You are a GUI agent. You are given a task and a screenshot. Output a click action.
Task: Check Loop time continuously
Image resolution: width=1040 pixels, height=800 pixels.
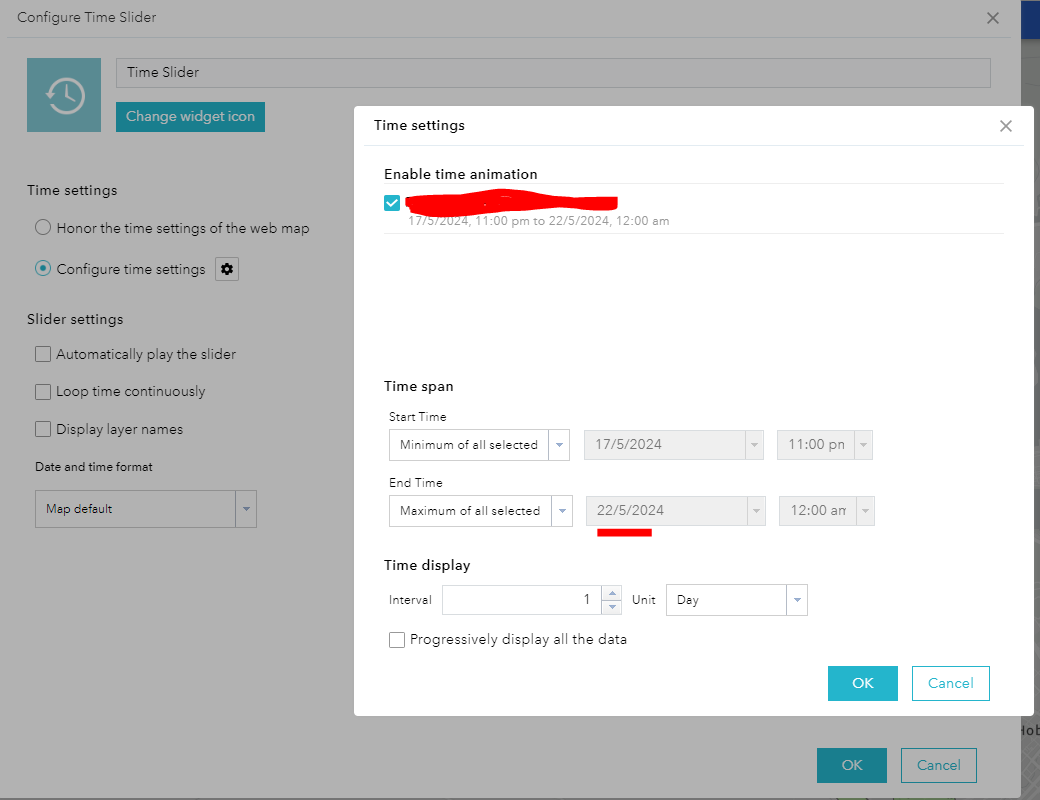click(x=43, y=391)
